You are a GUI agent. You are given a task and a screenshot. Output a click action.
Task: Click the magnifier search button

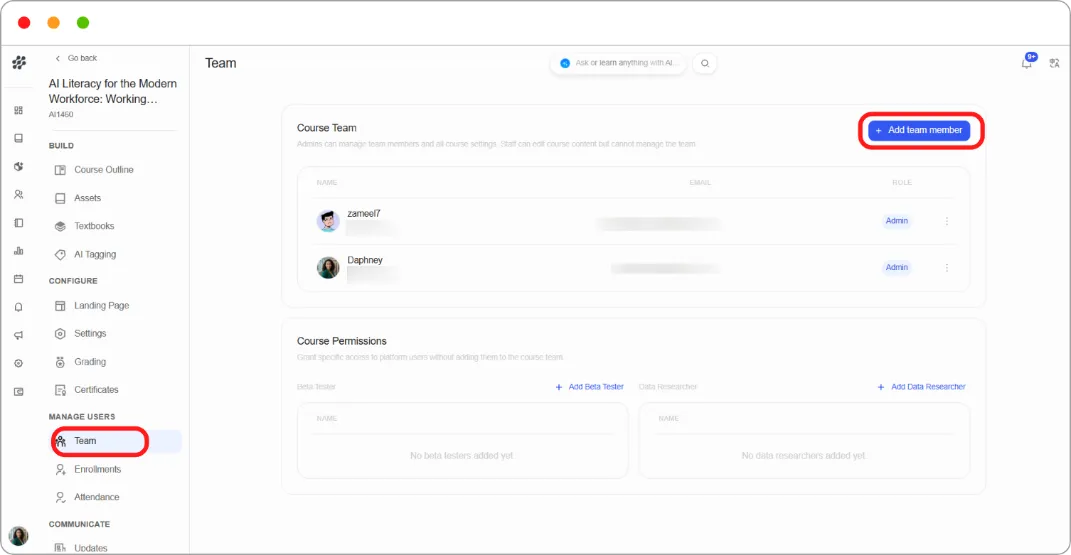click(x=705, y=63)
